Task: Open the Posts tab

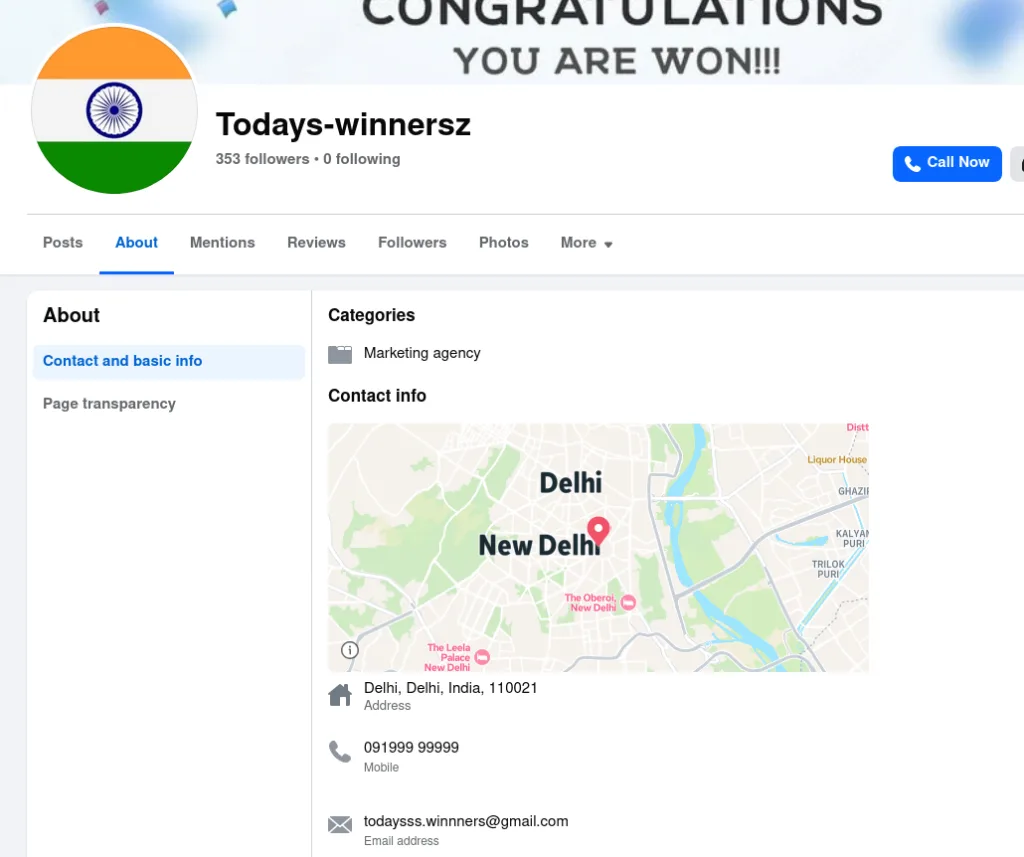Action: coord(63,243)
